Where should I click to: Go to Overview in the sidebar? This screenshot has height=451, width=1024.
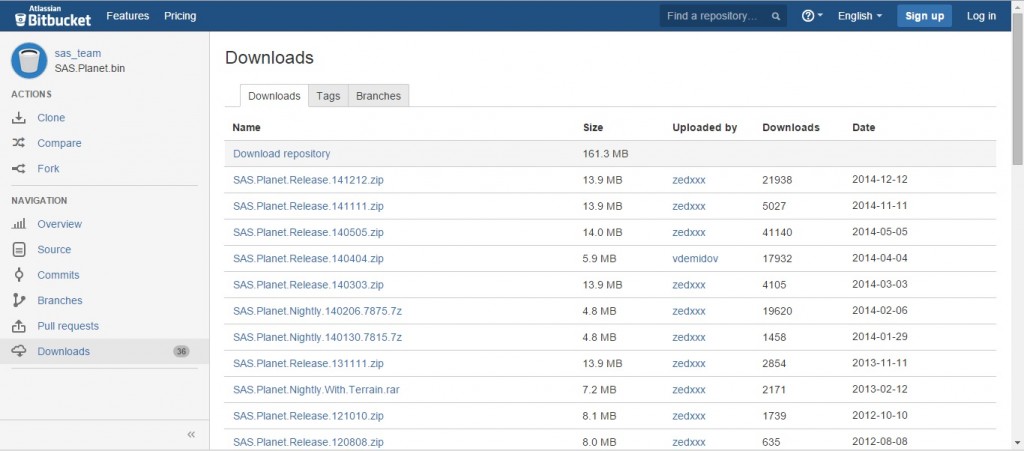pos(59,224)
